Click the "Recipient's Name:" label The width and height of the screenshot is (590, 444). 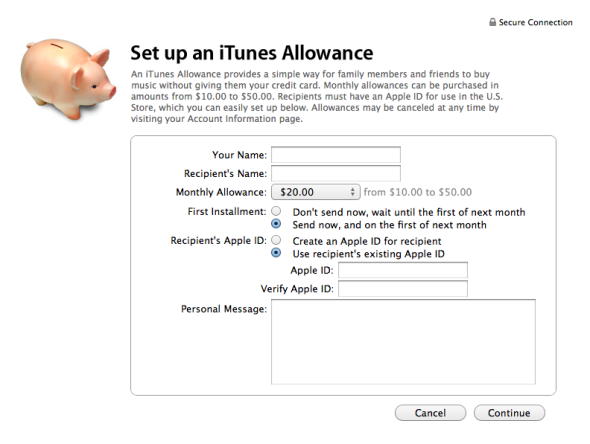coord(225,173)
